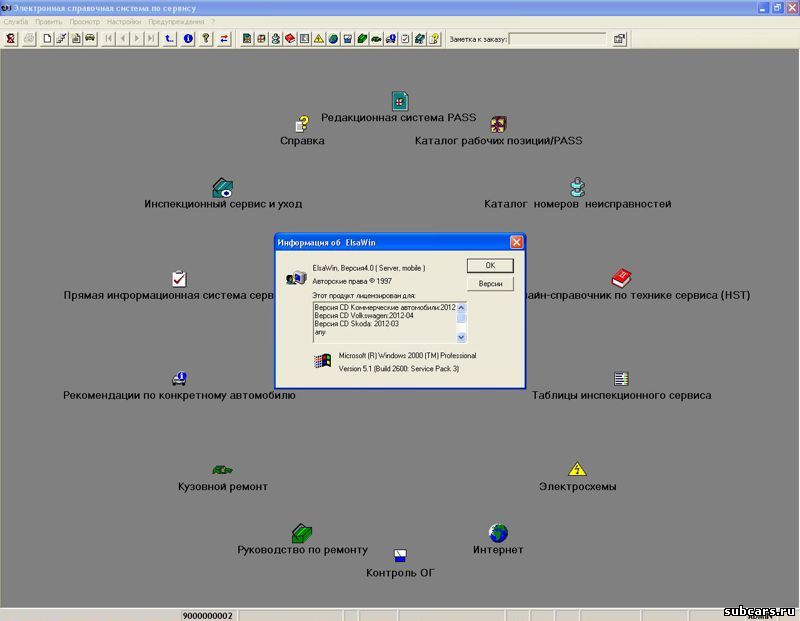Click icon button right of Заметка к заказу field

click(x=619, y=39)
